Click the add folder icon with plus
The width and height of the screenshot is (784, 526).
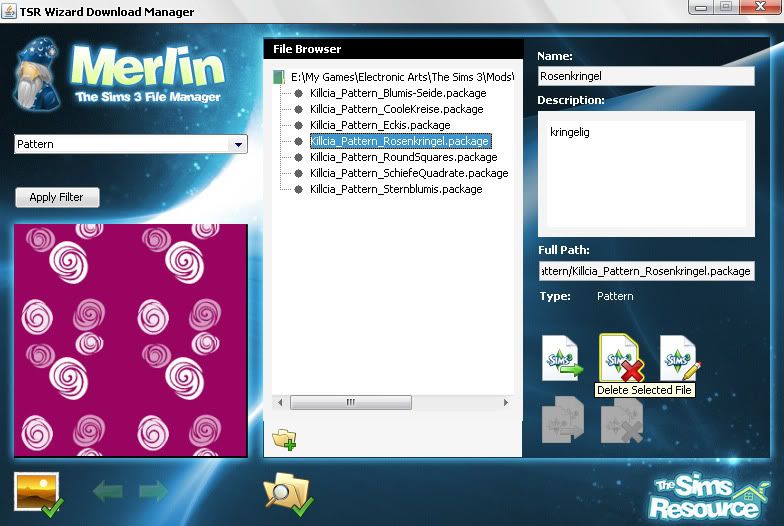(x=284, y=439)
